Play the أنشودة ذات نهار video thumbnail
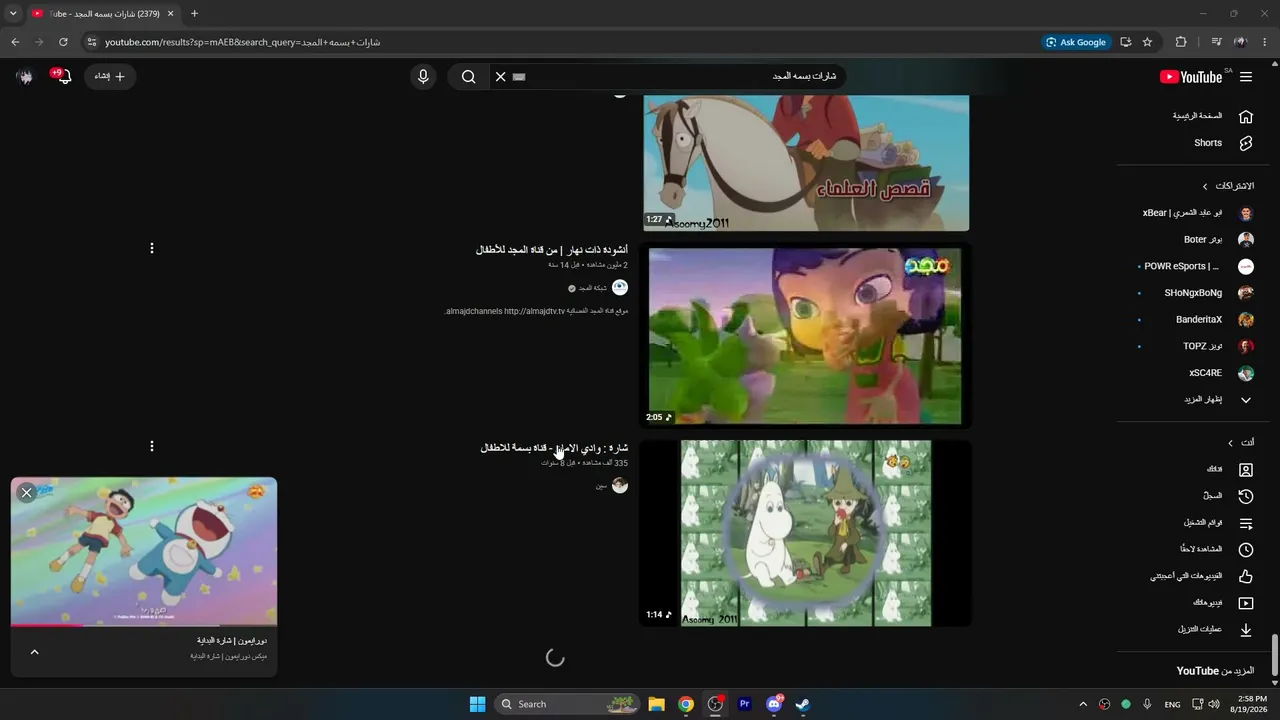1280x720 pixels. (x=806, y=336)
